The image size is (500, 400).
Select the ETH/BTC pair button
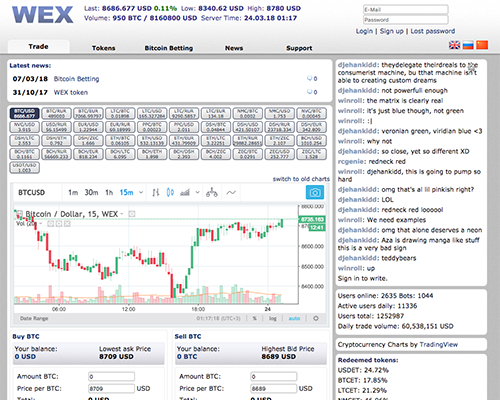(x=120, y=140)
